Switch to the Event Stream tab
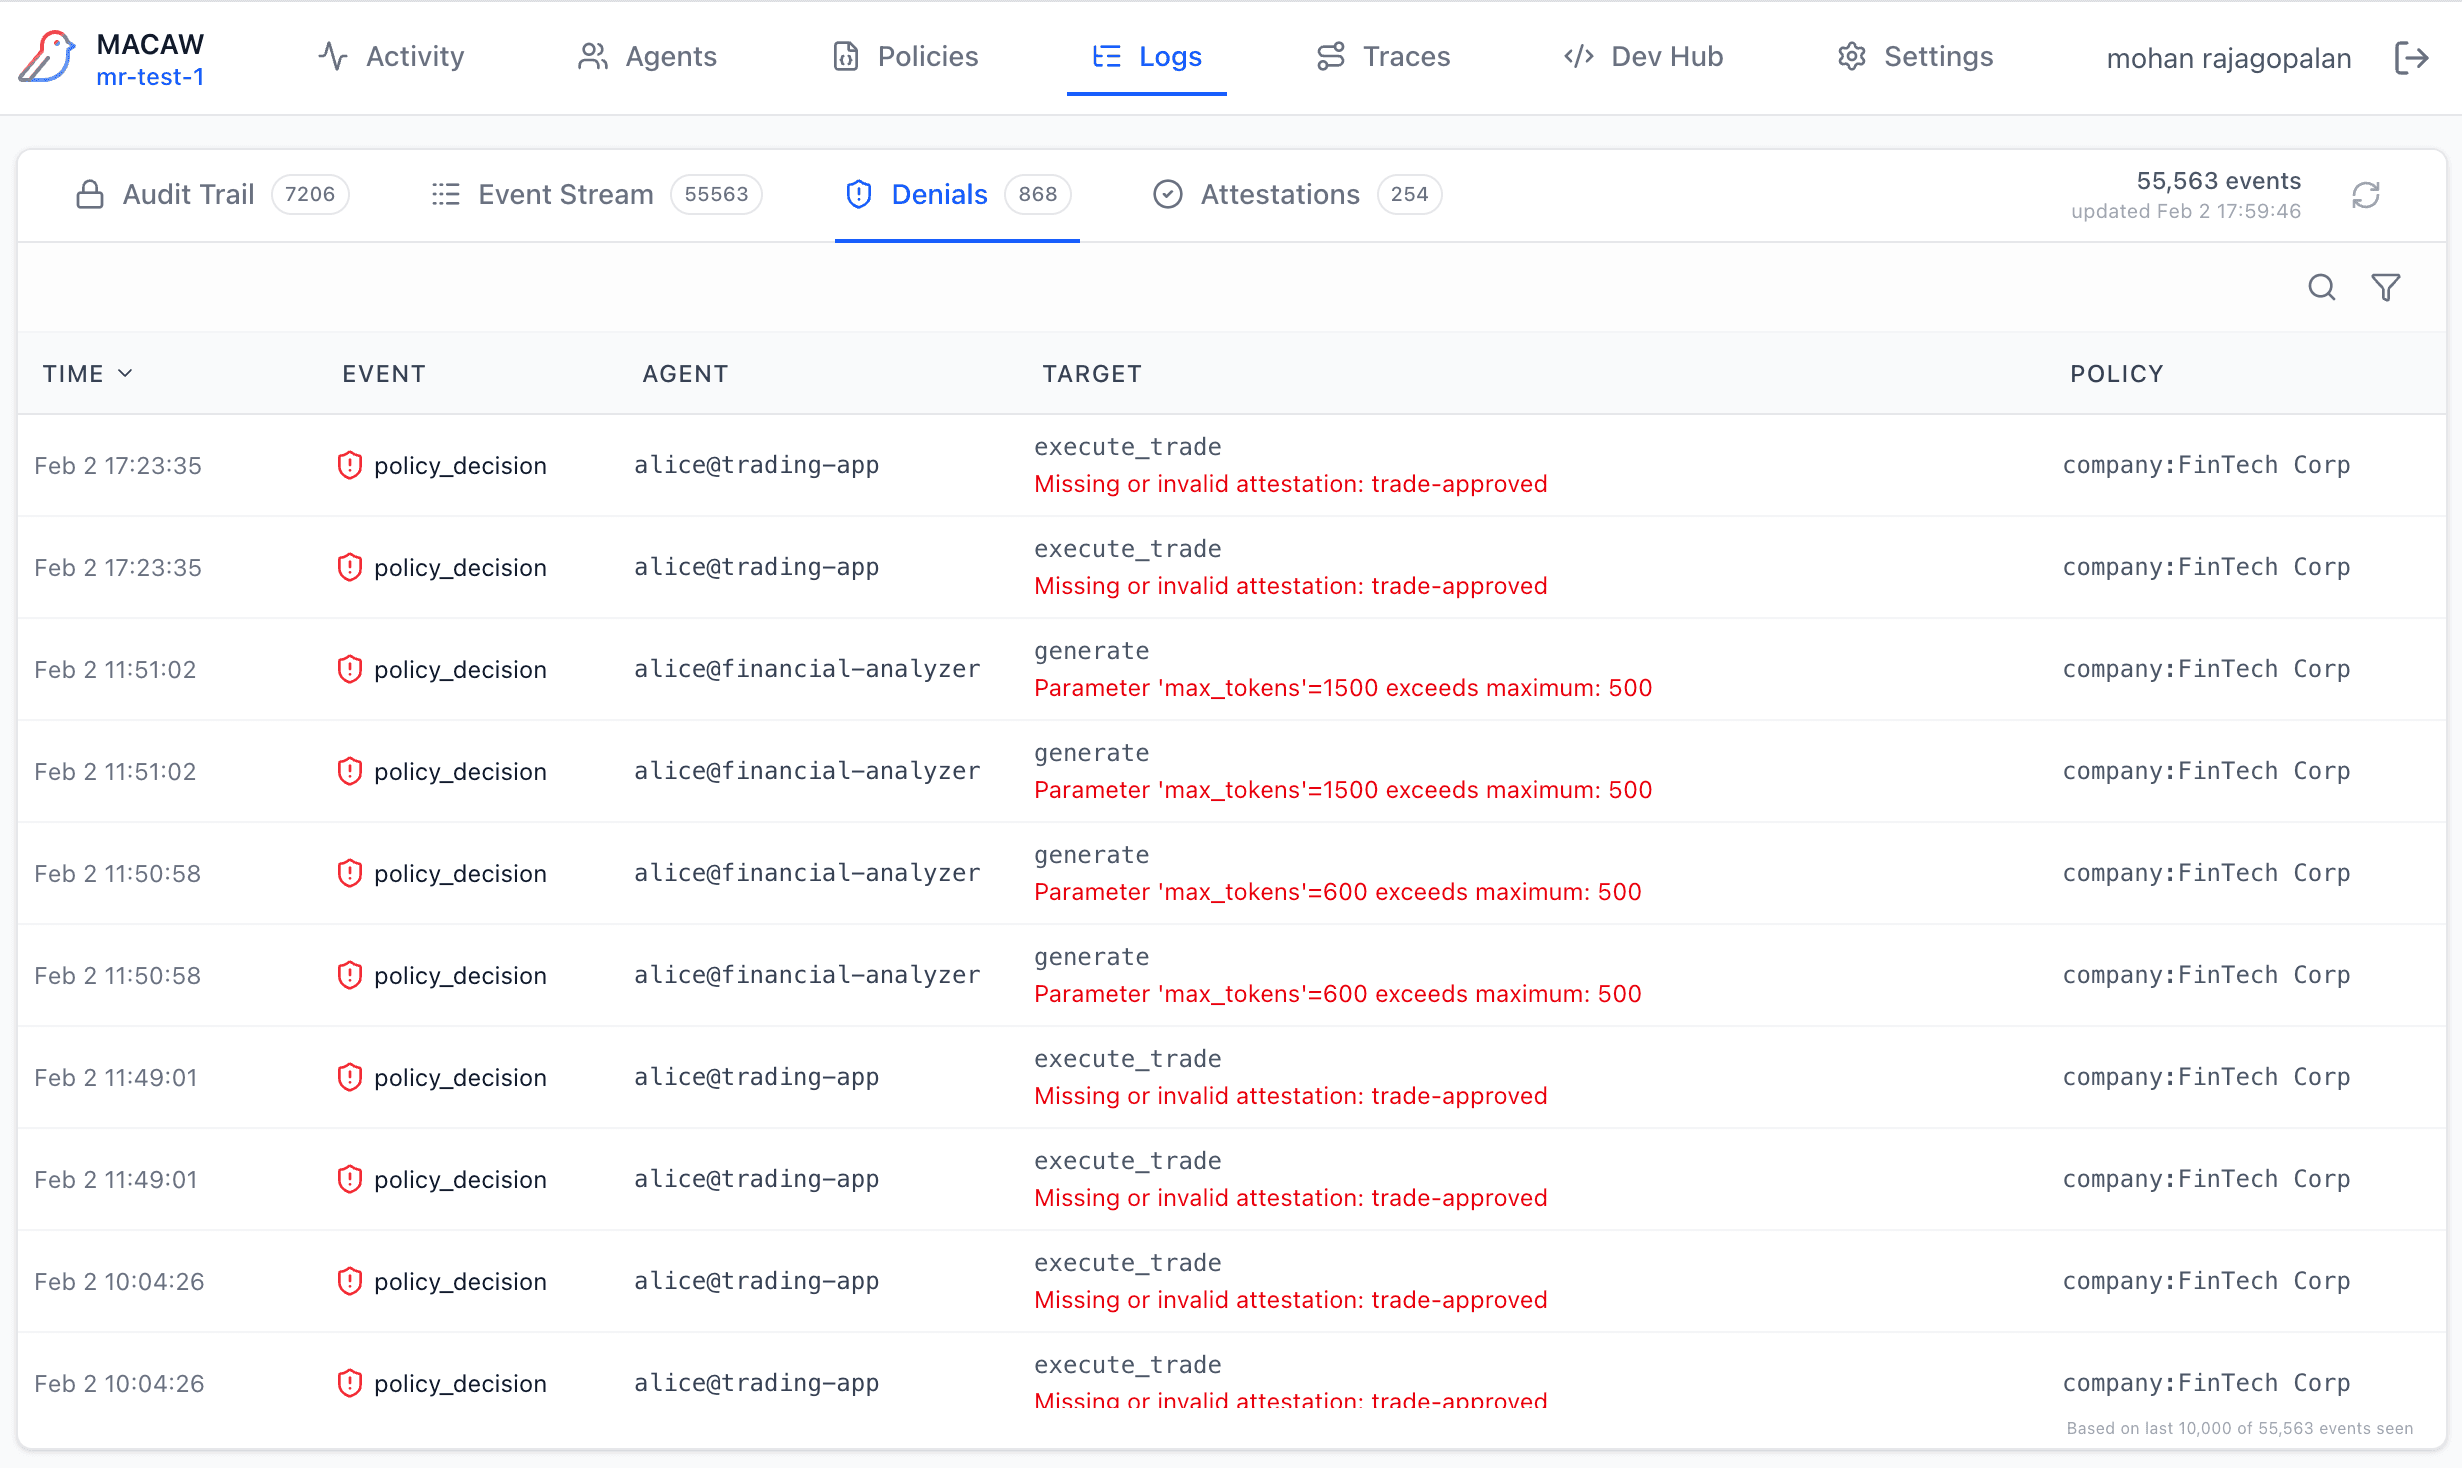The width and height of the screenshot is (2462, 1468). (565, 194)
